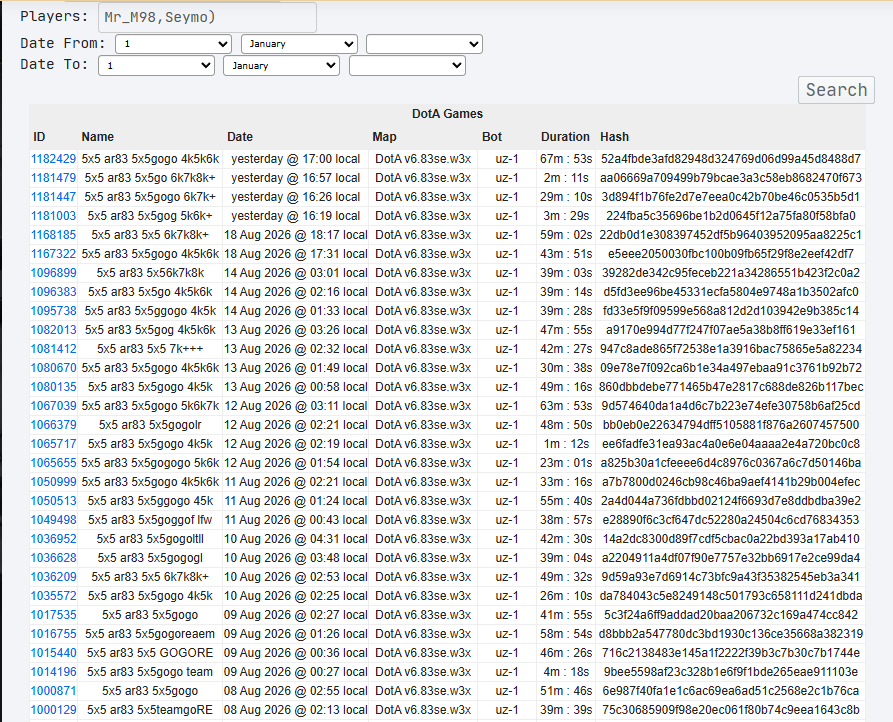The image size is (893, 722).
Task: Open game ID 1035572
Action: point(54,596)
